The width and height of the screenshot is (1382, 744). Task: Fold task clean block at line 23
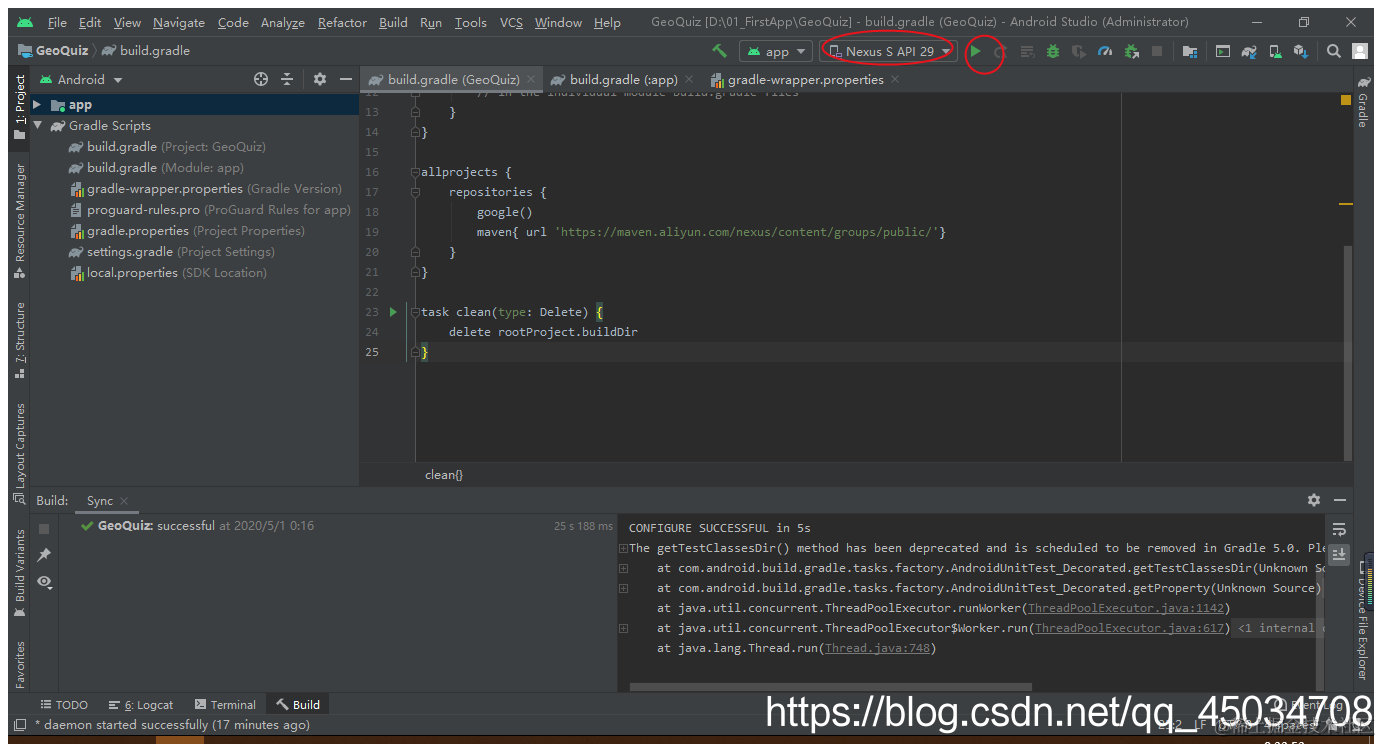(x=415, y=312)
